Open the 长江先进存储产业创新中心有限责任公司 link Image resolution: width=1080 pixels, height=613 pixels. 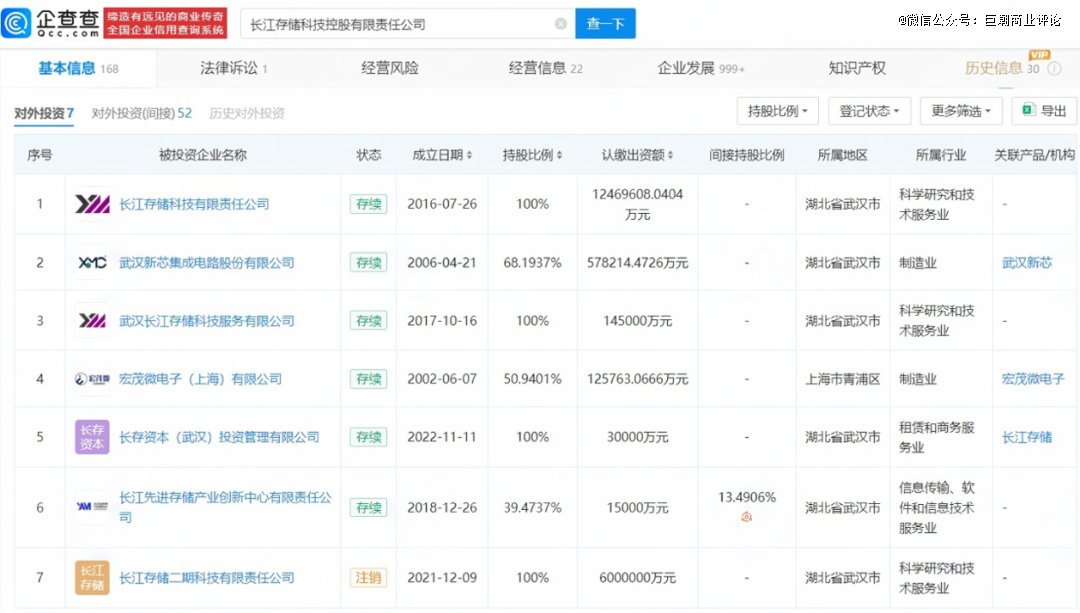(x=225, y=507)
